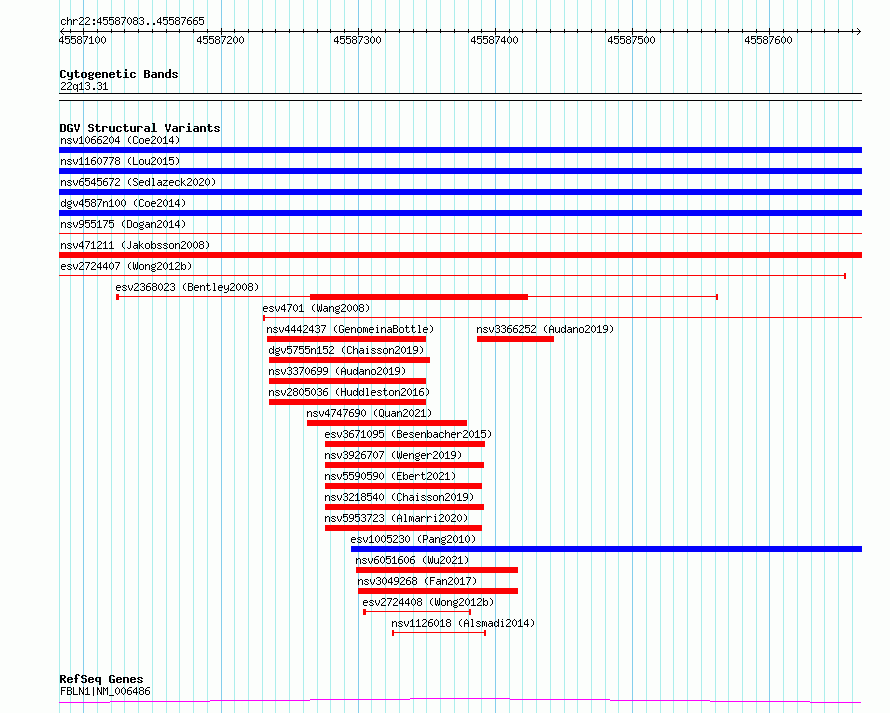Click the DGV Structural Variants track title
This screenshot has width=890, height=713.
point(140,128)
